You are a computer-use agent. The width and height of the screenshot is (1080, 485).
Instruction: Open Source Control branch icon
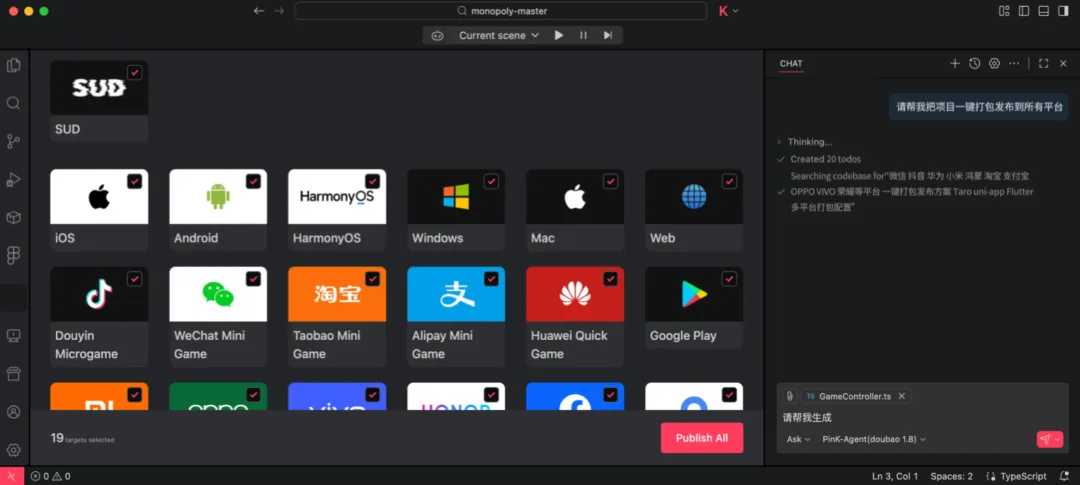coord(13,141)
